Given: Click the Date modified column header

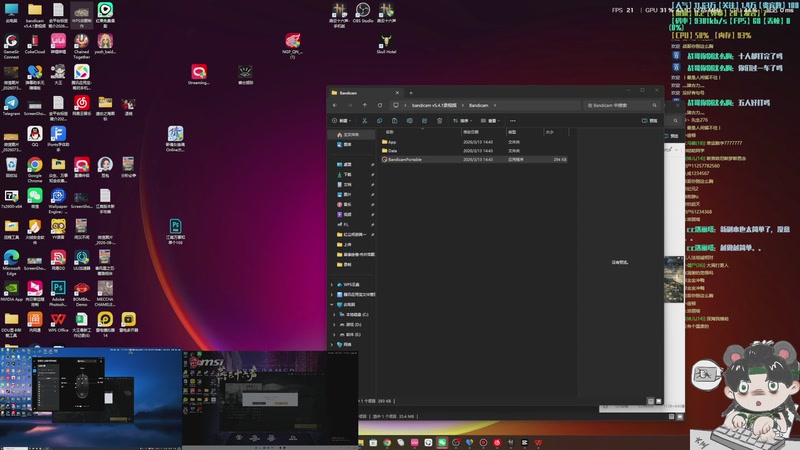Looking at the screenshot, I should [x=483, y=132].
